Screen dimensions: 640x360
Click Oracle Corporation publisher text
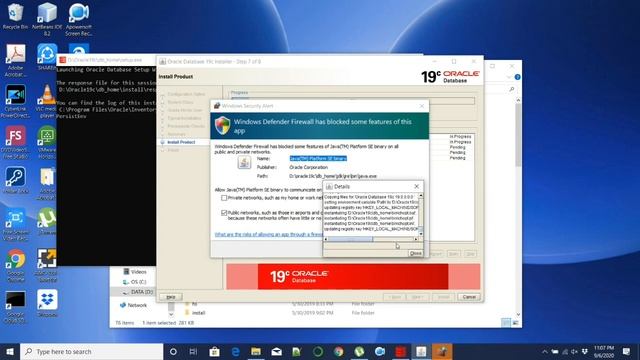pos(308,167)
